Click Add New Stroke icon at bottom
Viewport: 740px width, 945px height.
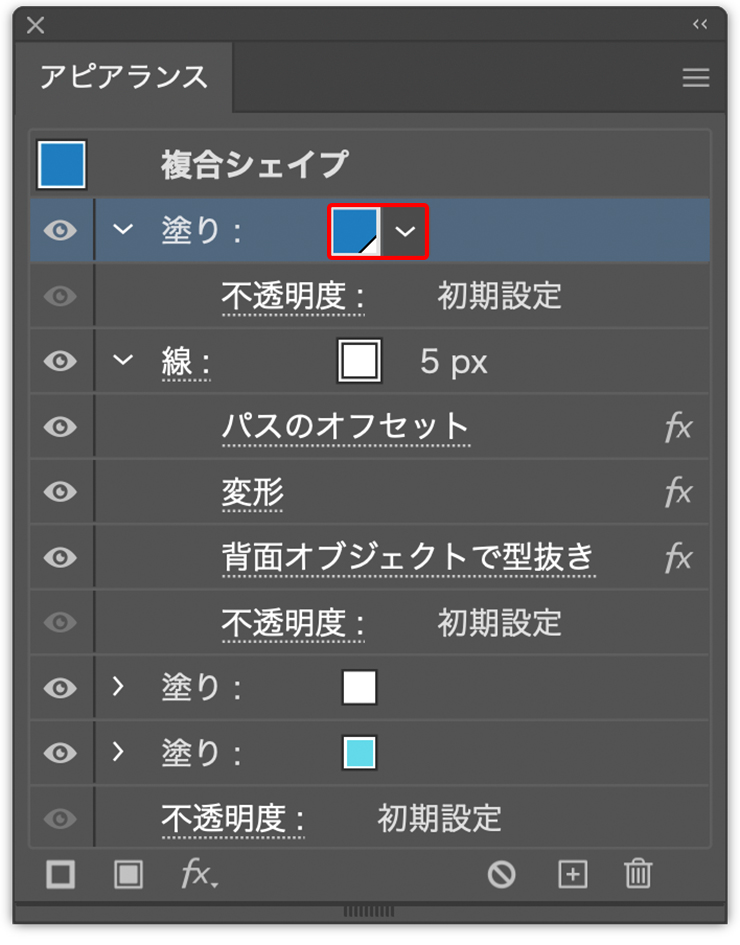coord(61,875)
